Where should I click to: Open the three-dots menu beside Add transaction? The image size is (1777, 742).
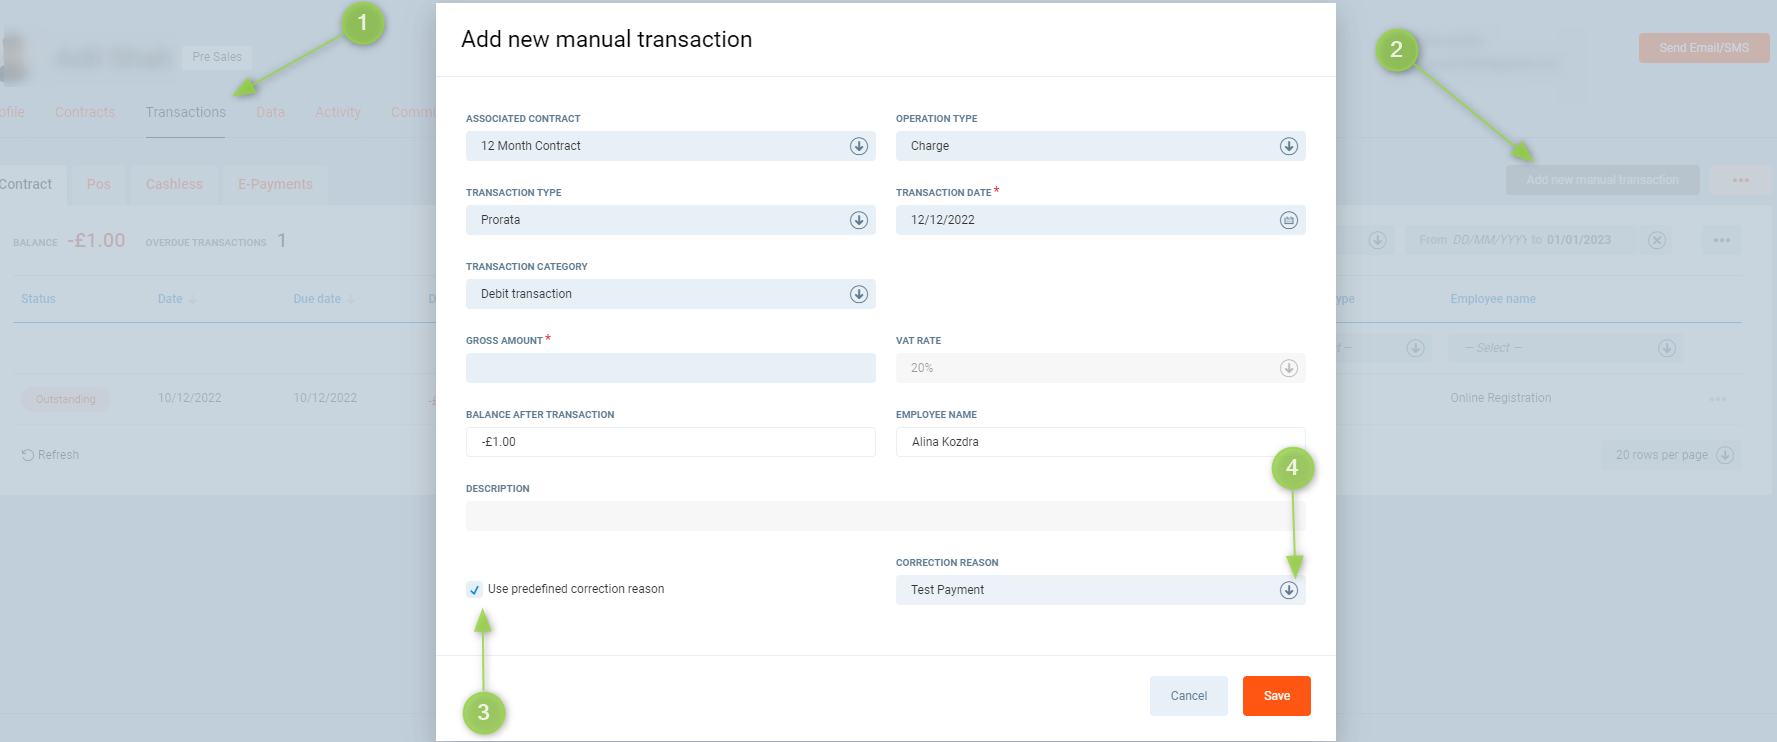click(x=1740, y=180)
